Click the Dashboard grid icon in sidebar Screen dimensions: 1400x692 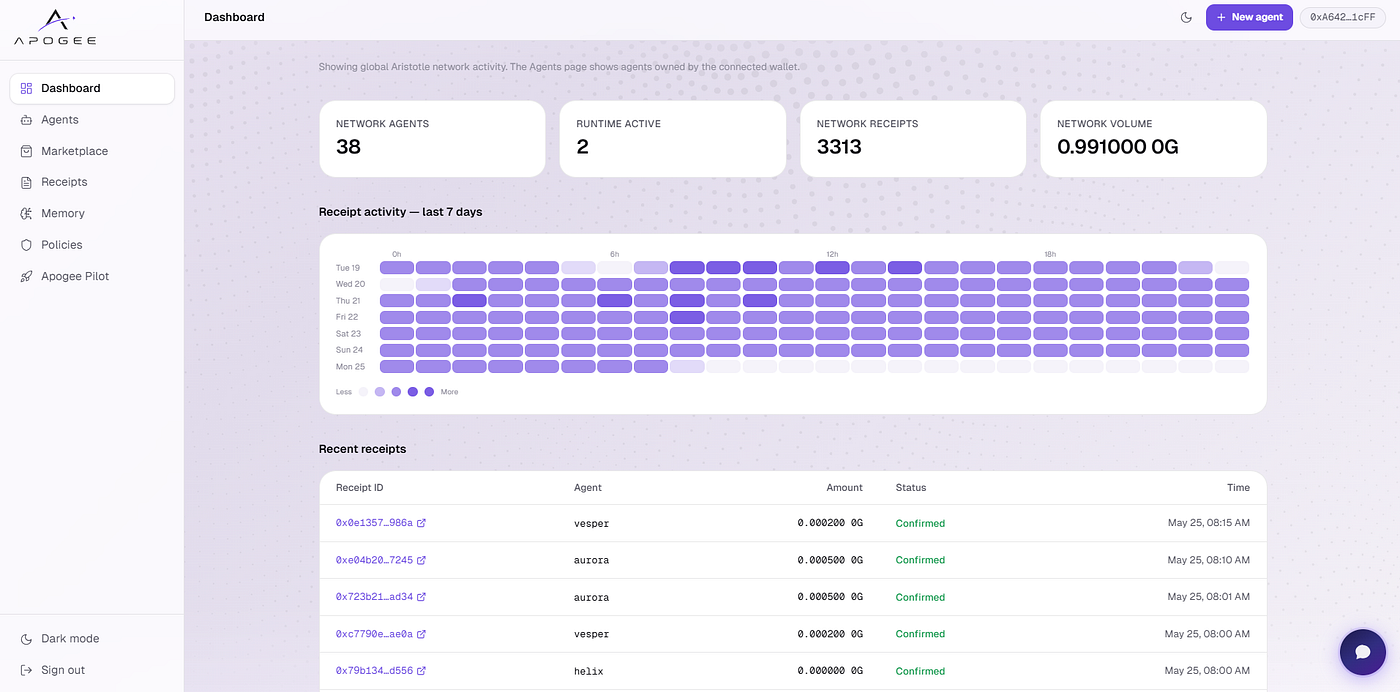pos(26,88)
